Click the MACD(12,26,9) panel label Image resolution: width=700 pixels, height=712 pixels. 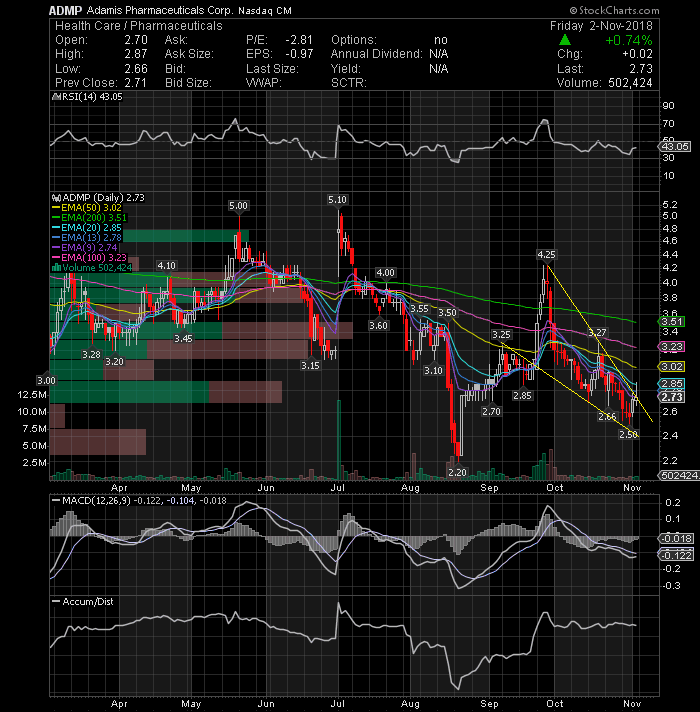pyautogui.click(x=96, y=501)
